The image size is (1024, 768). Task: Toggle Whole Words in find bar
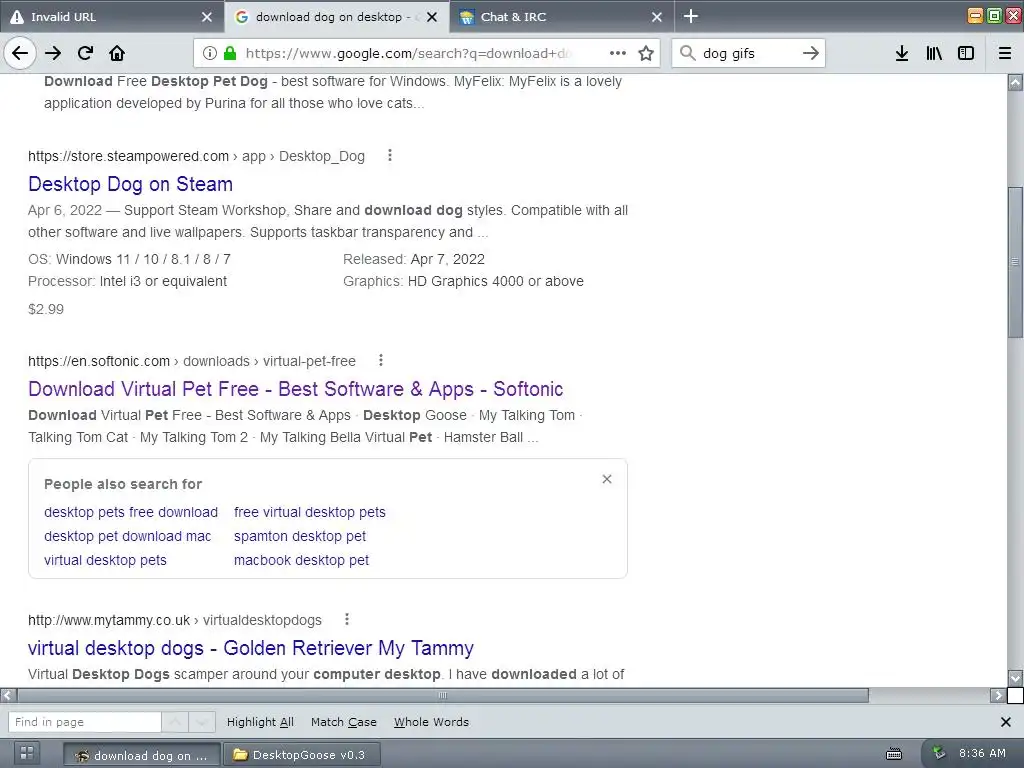431,722
